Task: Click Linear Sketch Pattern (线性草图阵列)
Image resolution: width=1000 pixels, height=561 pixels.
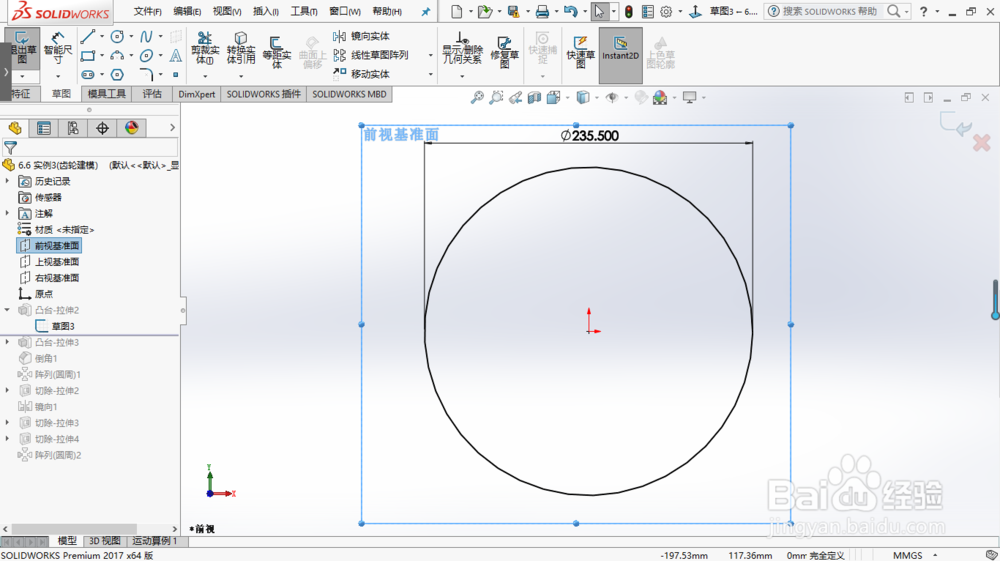Action: point(371,55)
